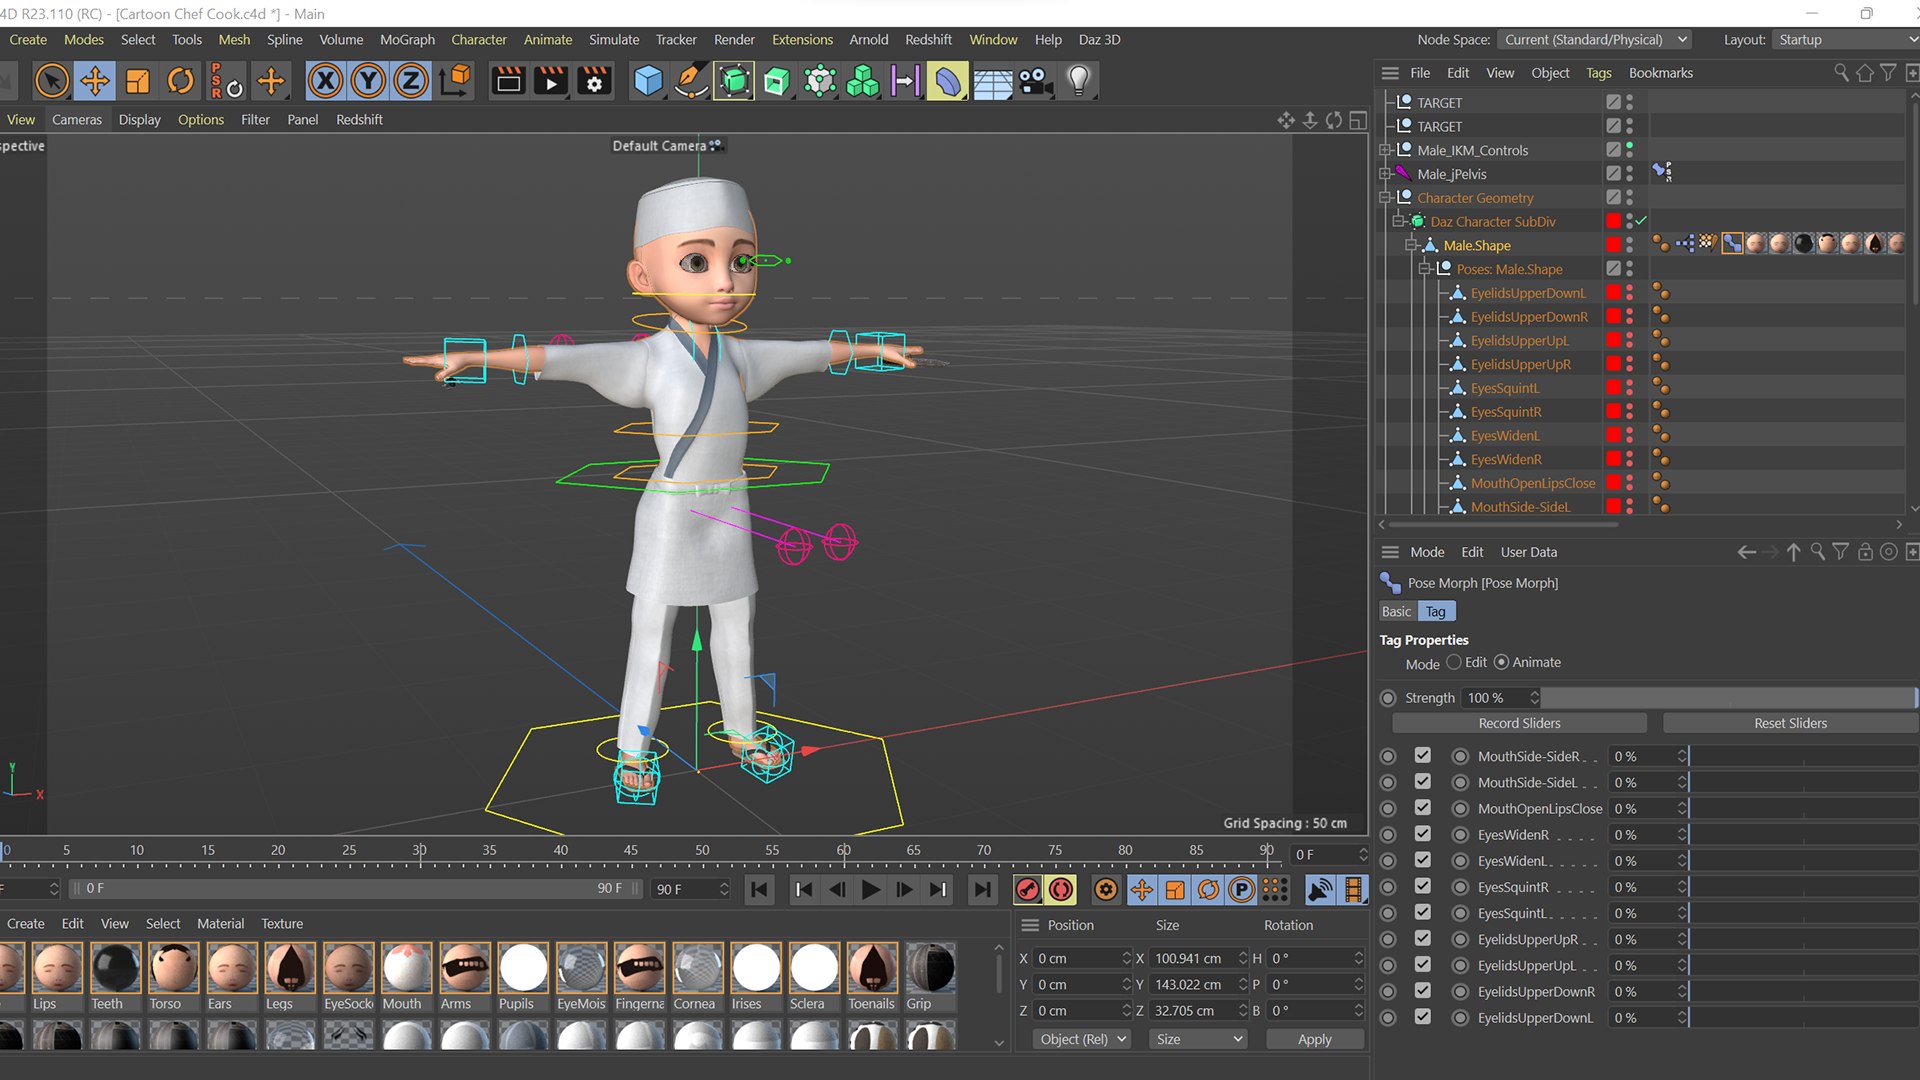The width and height of the screenshot is (1920, 1080).
Task: Collapse the Poses: Male.Shape node
Action: coord(1425,269)
